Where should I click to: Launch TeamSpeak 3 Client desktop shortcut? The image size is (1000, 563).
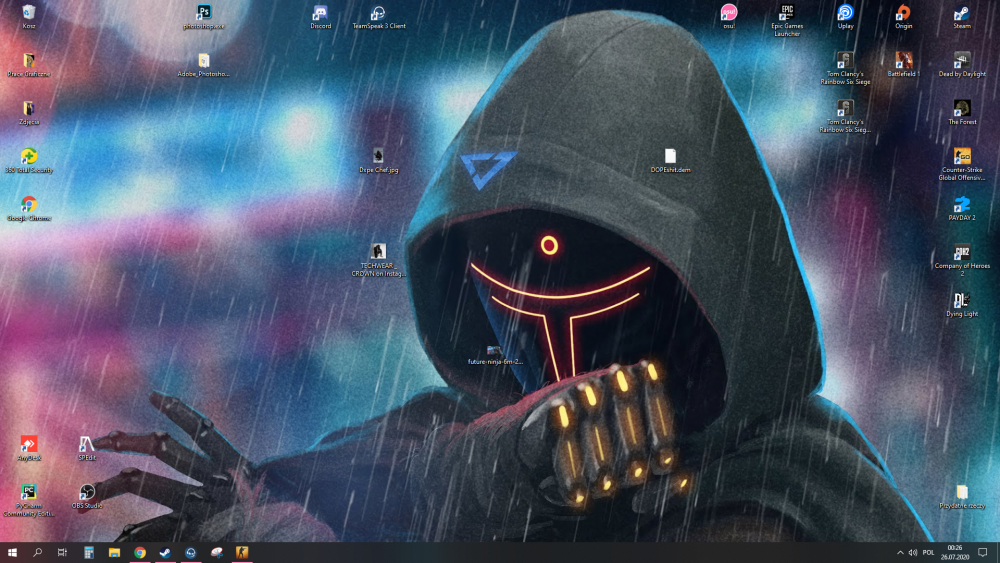[x=379, y=17]
